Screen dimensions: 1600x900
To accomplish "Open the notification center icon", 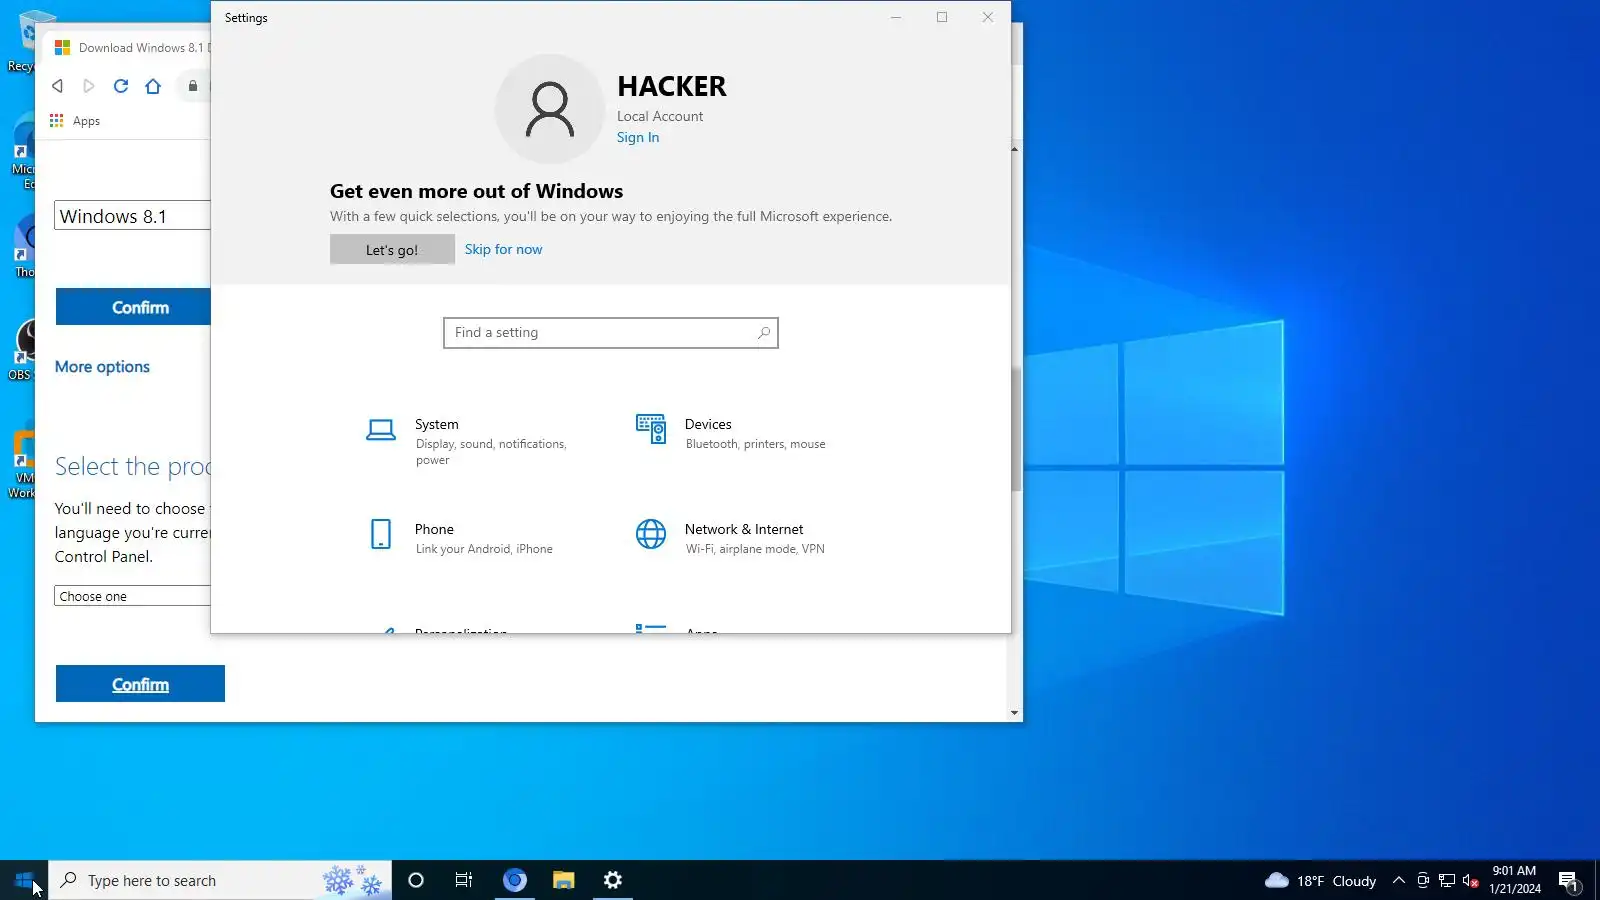I will 1568,881.
